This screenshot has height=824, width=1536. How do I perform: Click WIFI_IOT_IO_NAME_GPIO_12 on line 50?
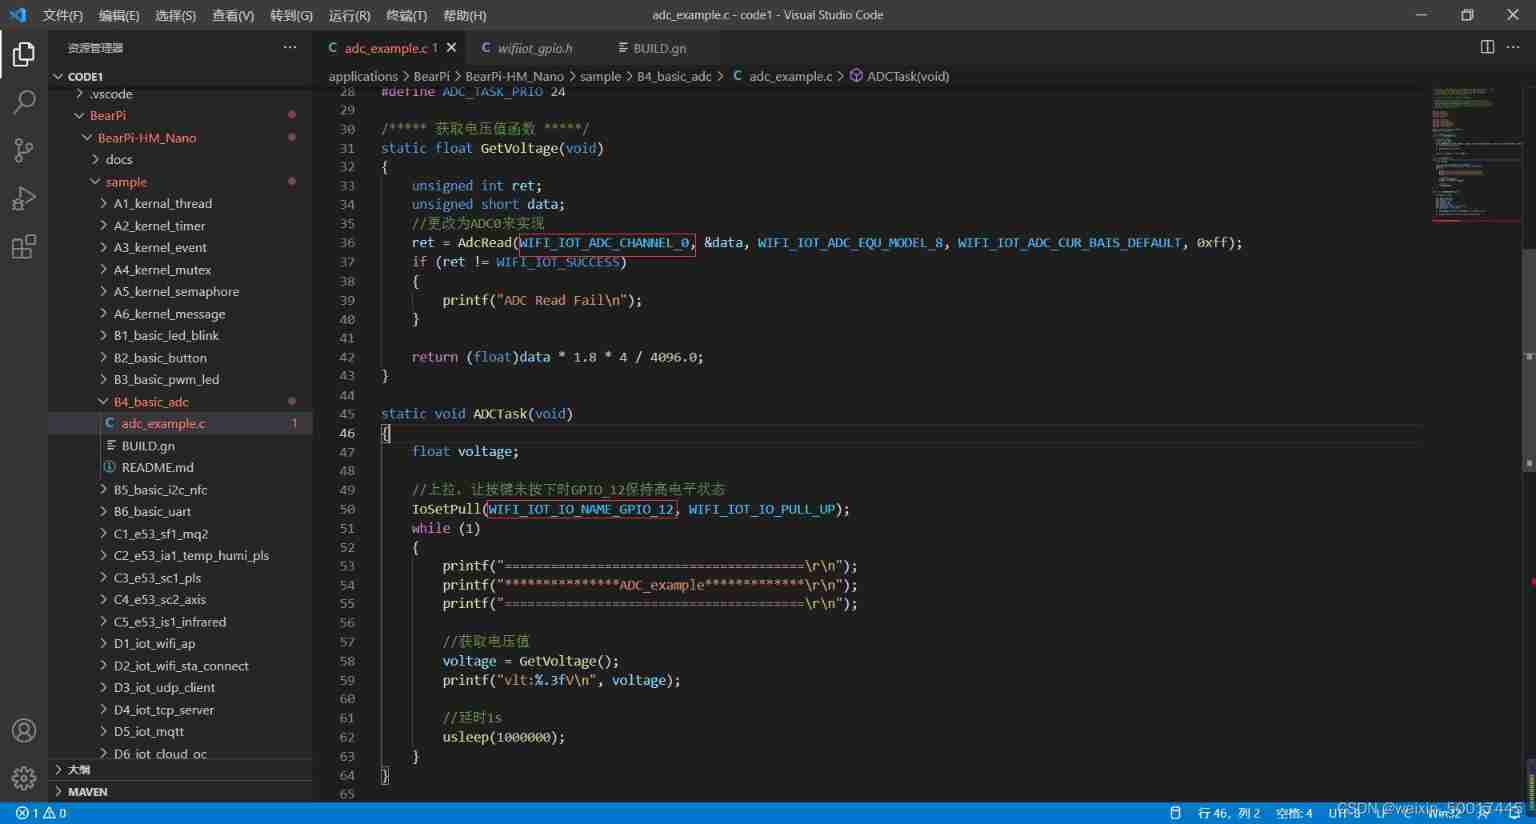(581, 509)
